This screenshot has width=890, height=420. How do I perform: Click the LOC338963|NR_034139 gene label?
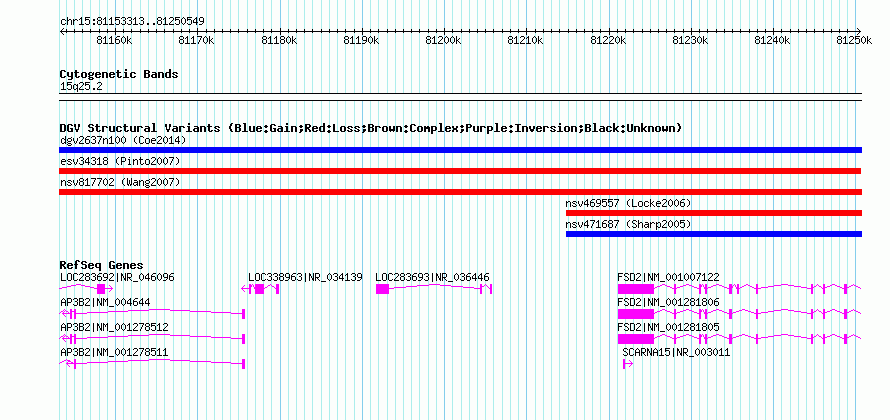point(305,277)
